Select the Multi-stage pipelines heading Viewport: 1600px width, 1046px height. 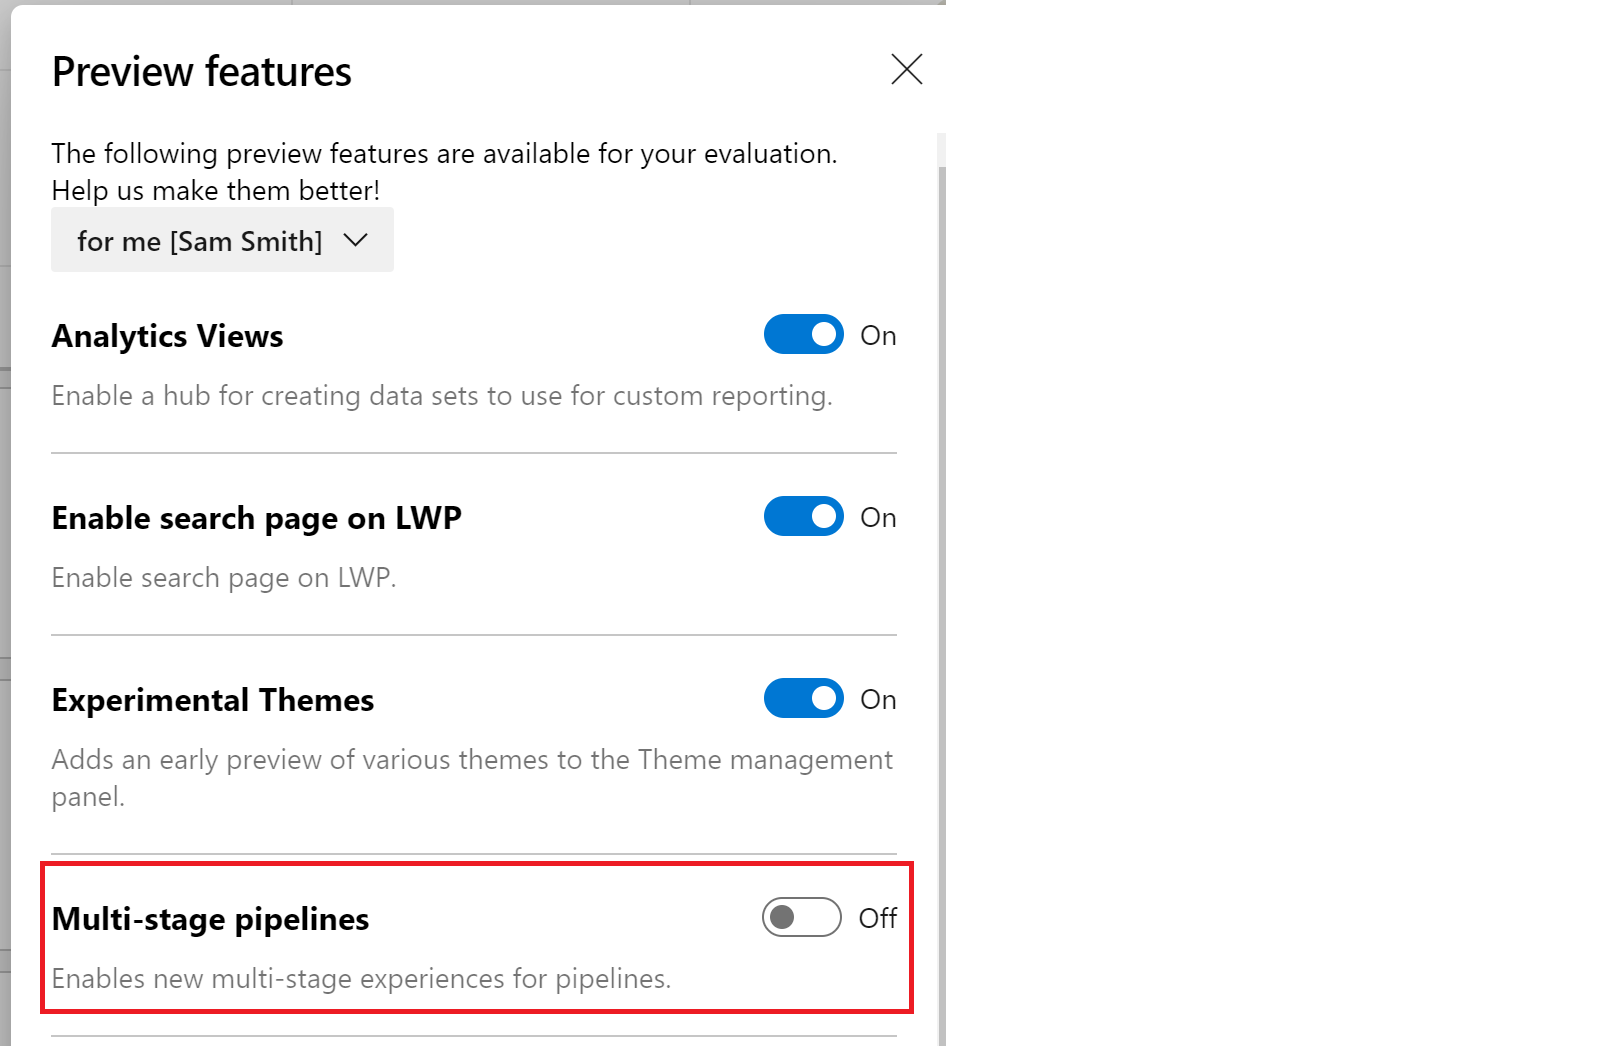[210, 919]
